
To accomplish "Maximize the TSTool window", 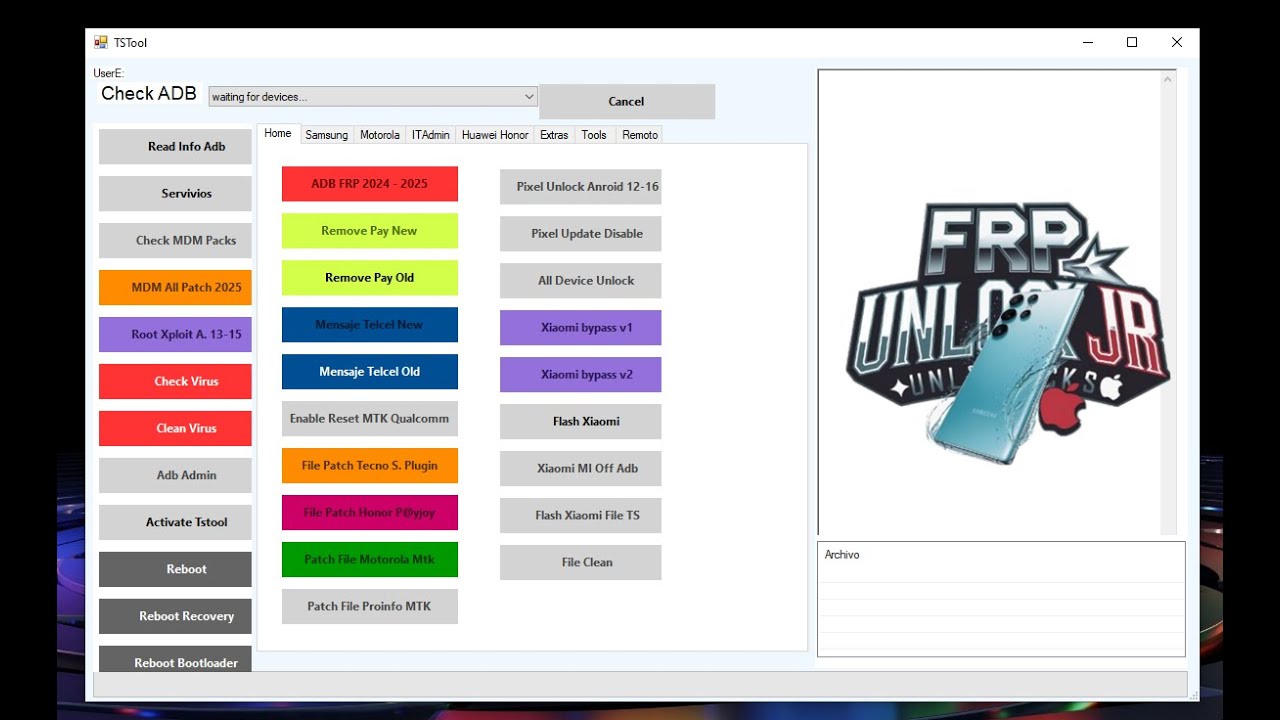I will click(1132, 42).
